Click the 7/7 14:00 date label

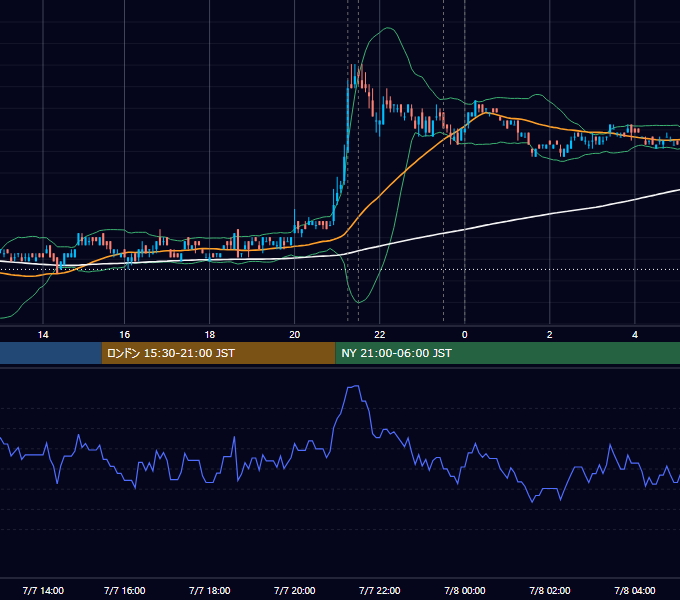43,590
